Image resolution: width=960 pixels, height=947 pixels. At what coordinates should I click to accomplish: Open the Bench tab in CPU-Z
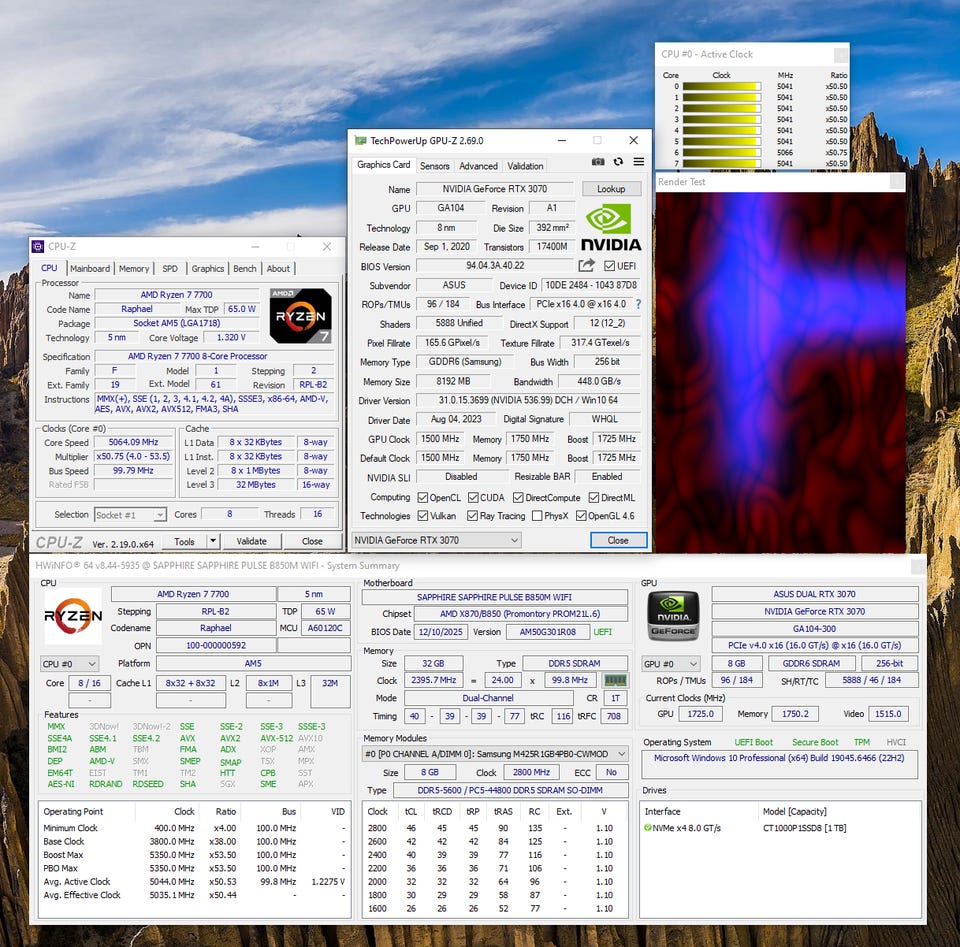click(x=245, y=268)
